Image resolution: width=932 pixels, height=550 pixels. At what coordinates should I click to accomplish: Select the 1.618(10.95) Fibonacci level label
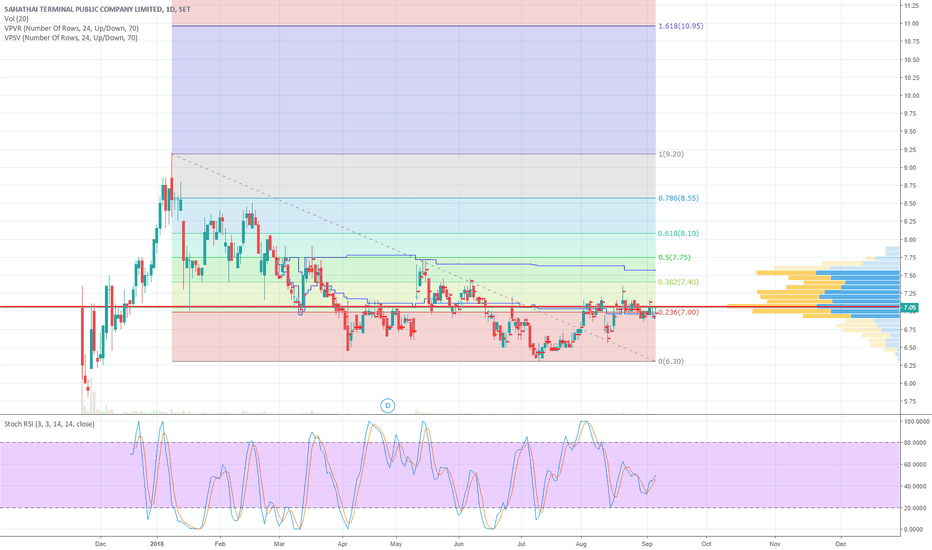(x=681, y=26)
